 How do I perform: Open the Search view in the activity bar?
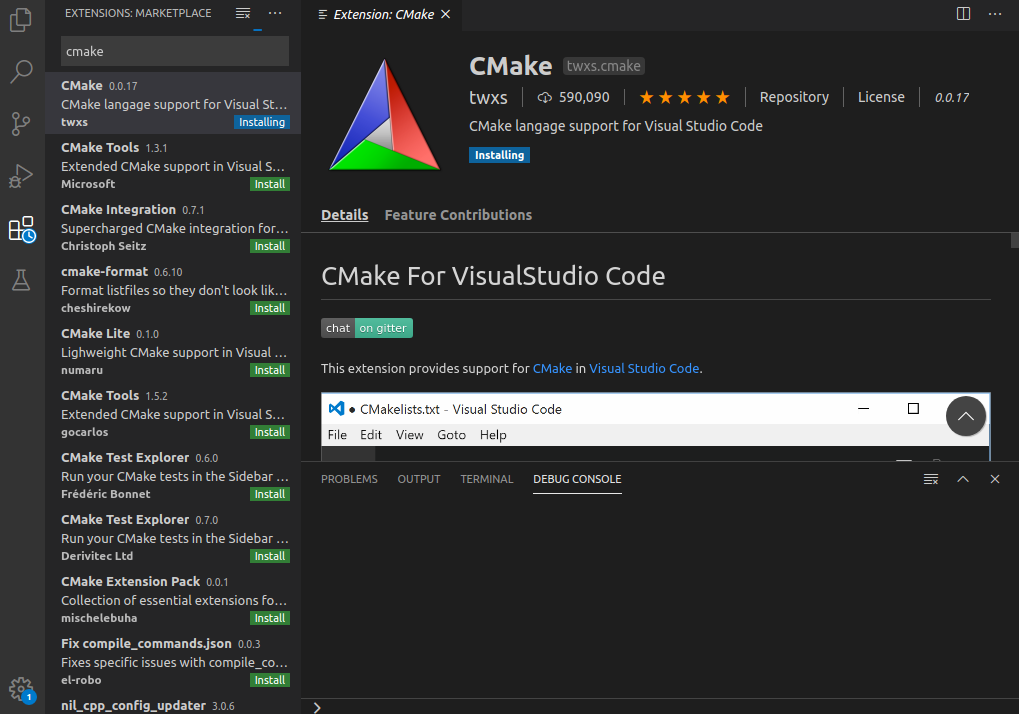(21, 71)
